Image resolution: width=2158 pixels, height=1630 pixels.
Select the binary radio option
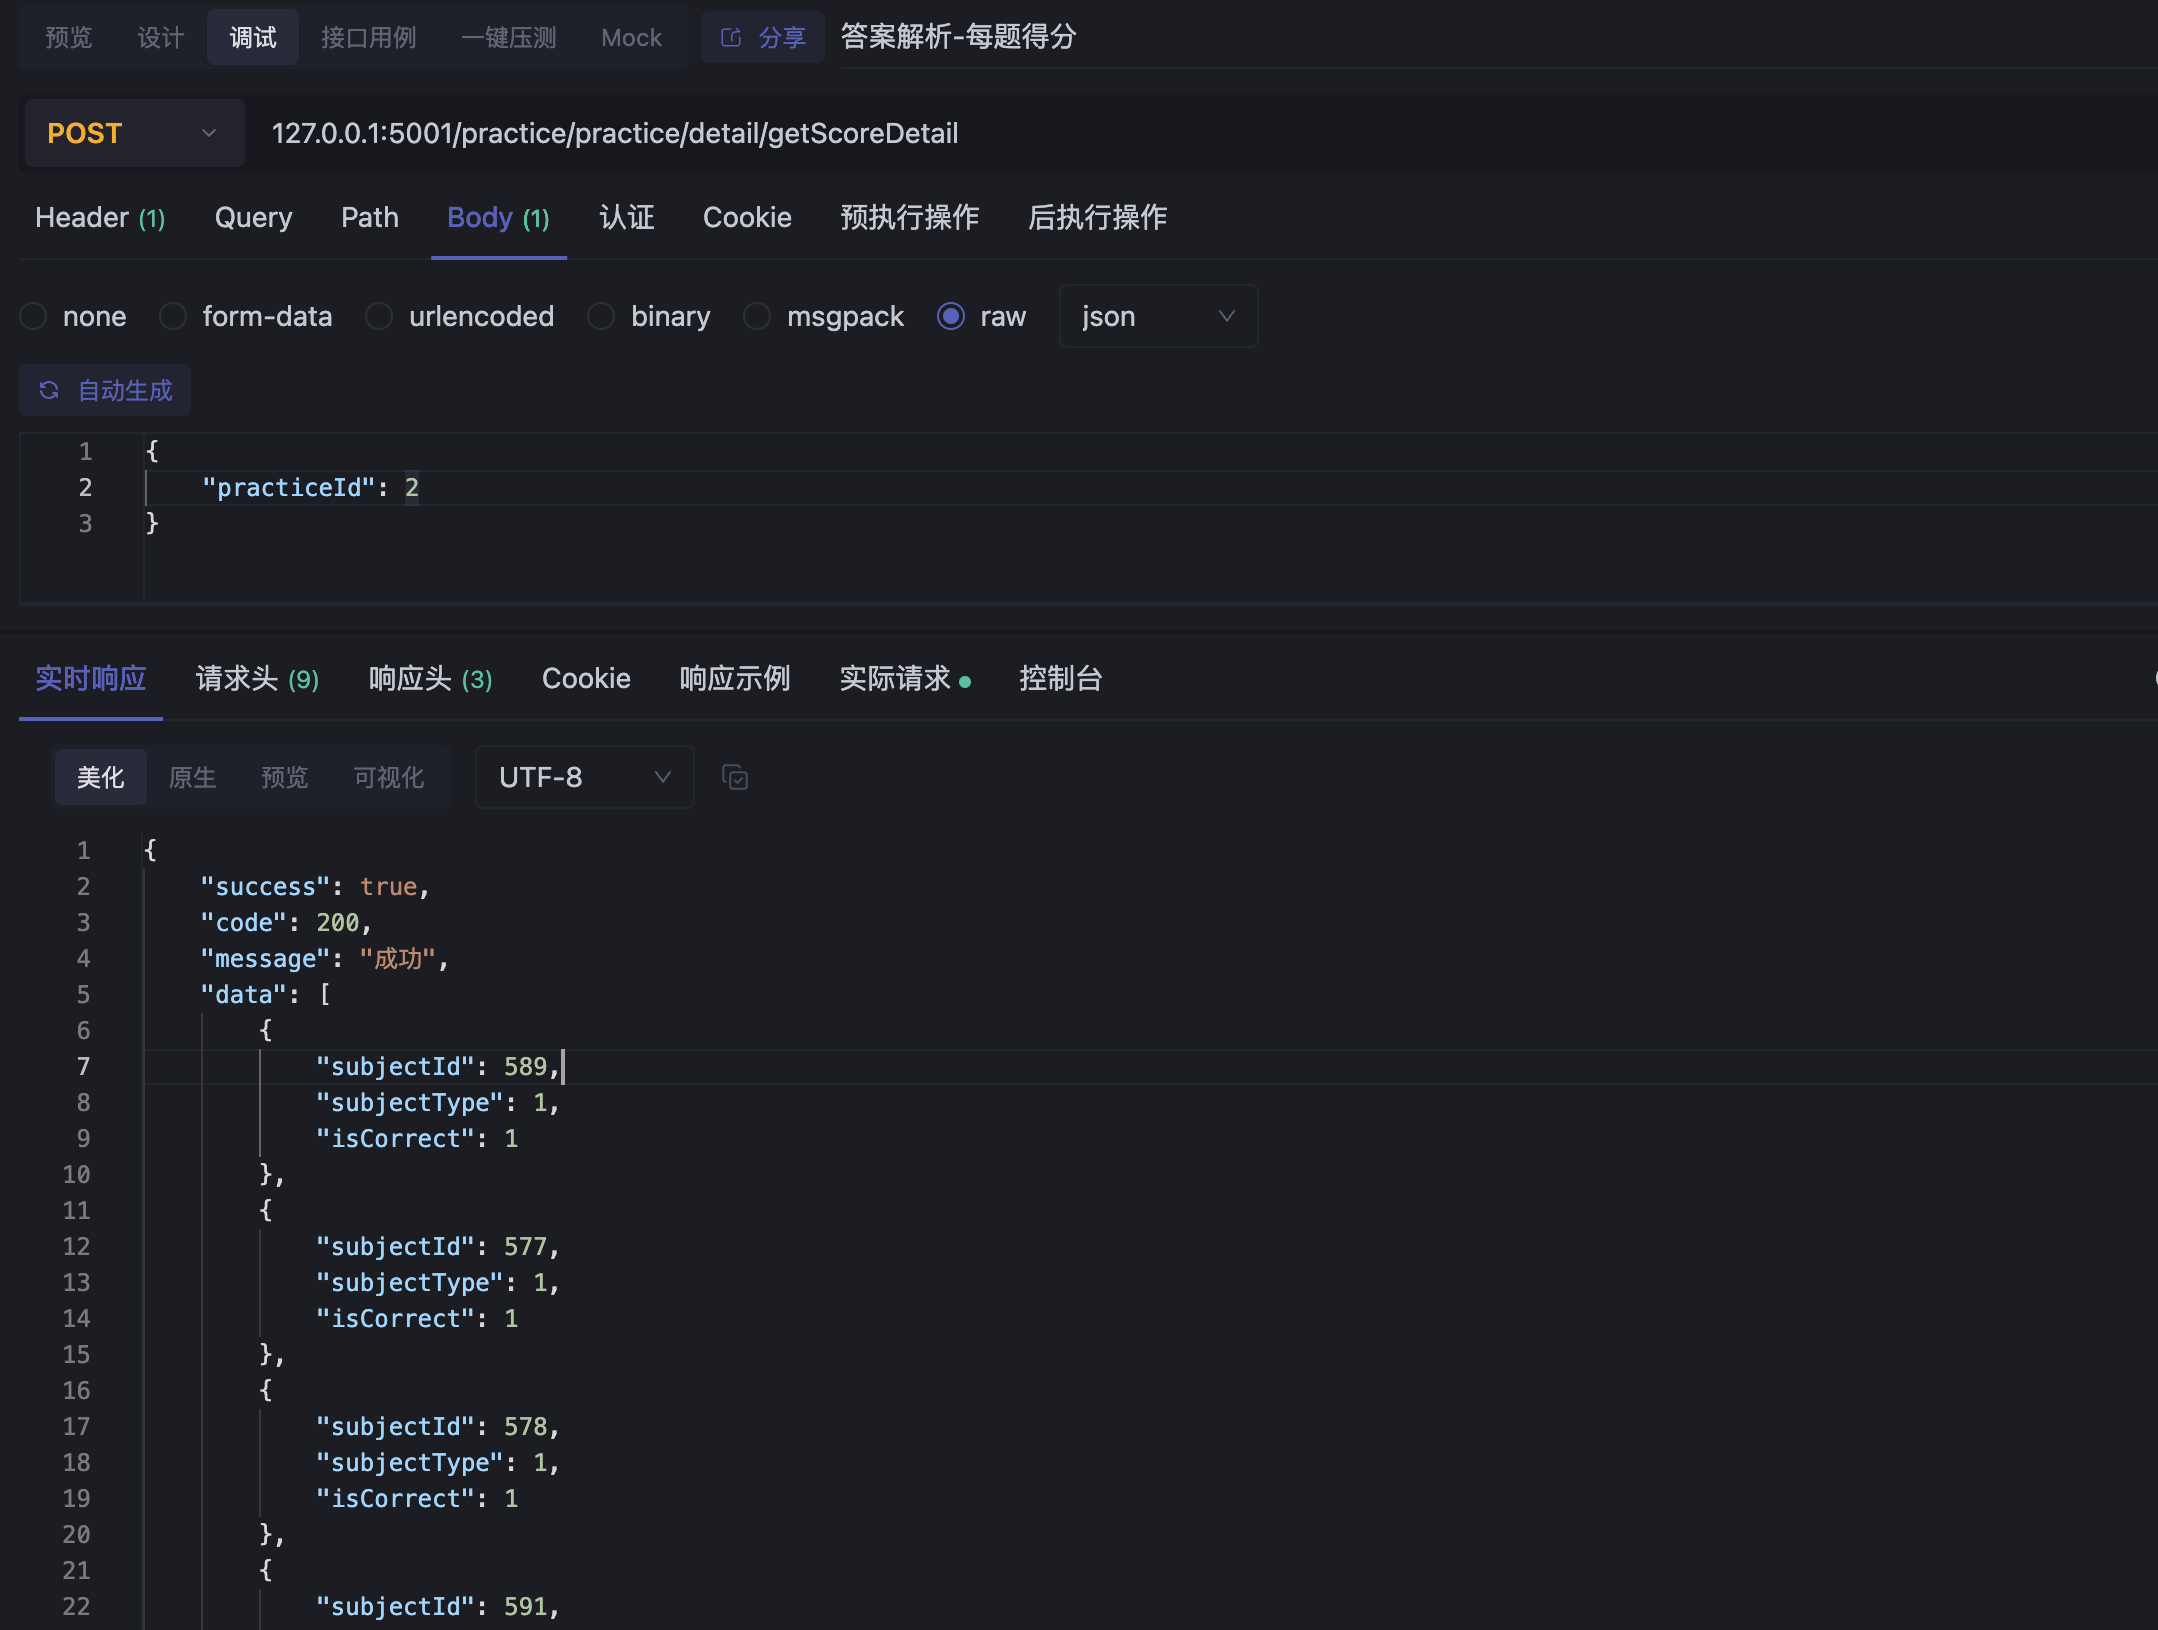(x=601, y=316)
